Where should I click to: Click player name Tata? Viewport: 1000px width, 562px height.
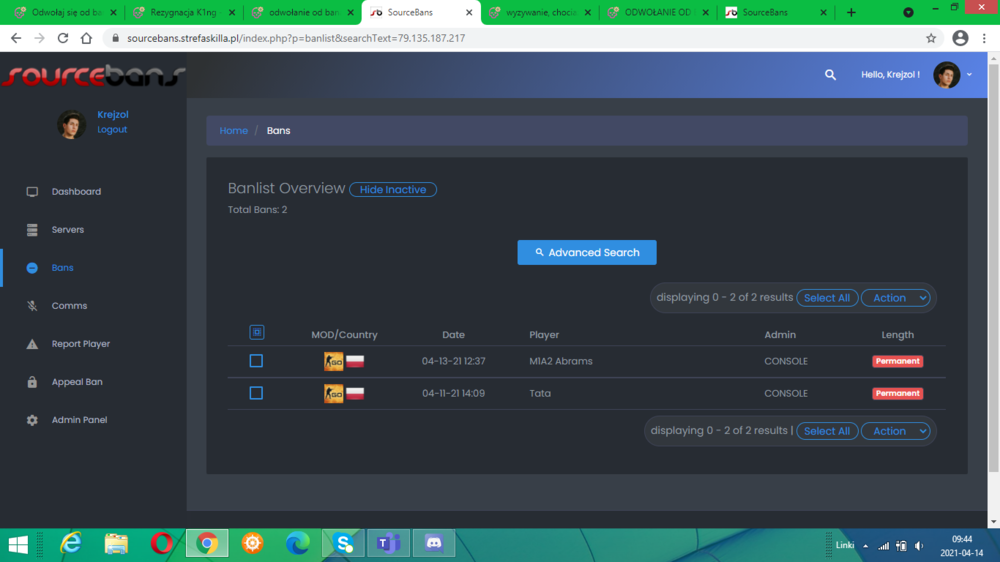[x=540, y=394]
